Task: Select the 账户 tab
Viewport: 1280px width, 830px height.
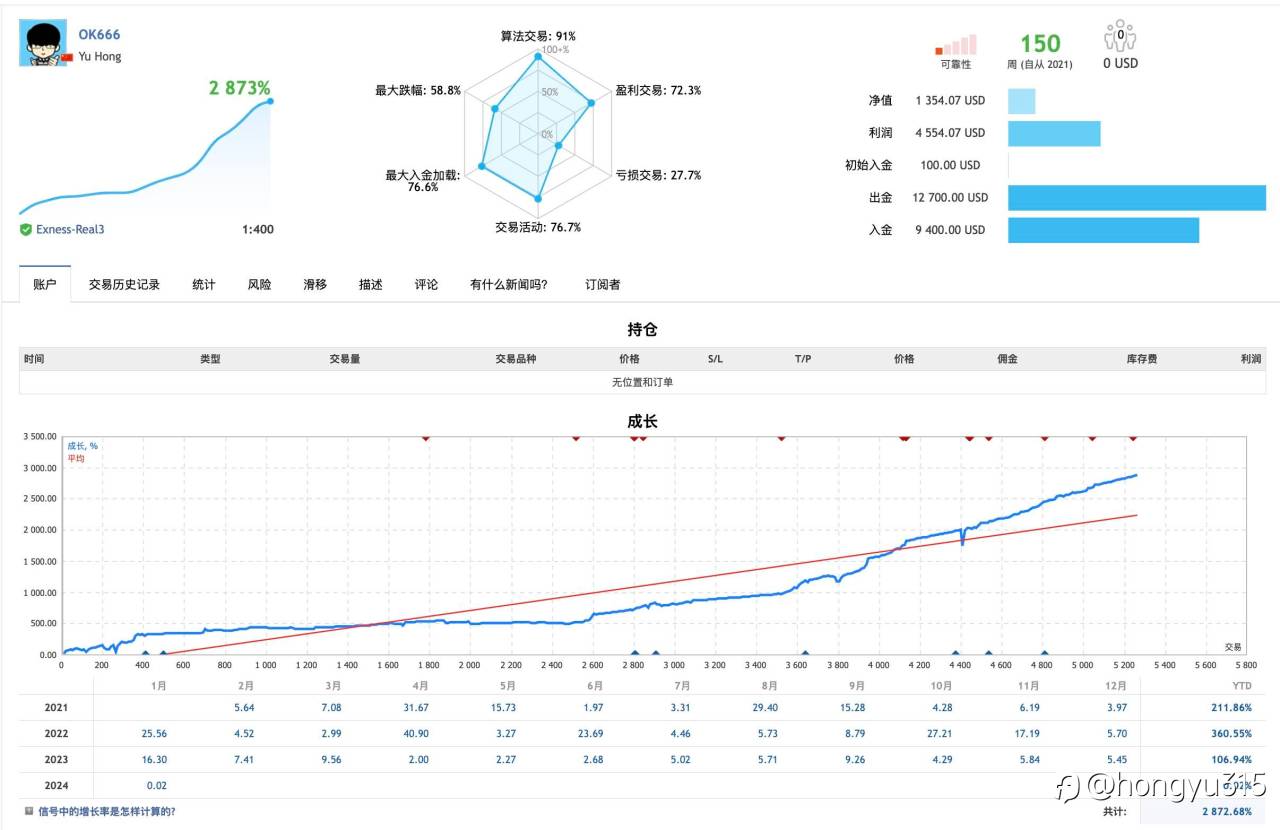Action: (x=45, y=284)
